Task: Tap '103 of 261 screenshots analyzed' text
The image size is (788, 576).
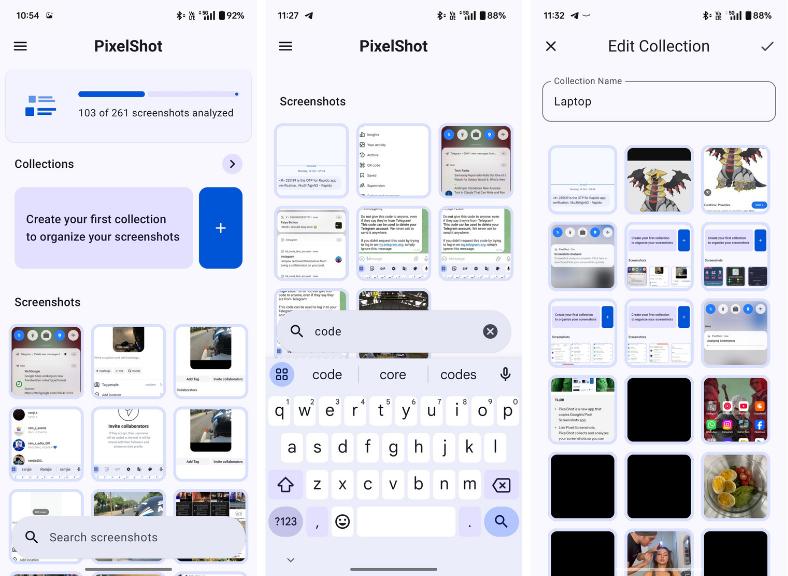Action: point(156,113)
